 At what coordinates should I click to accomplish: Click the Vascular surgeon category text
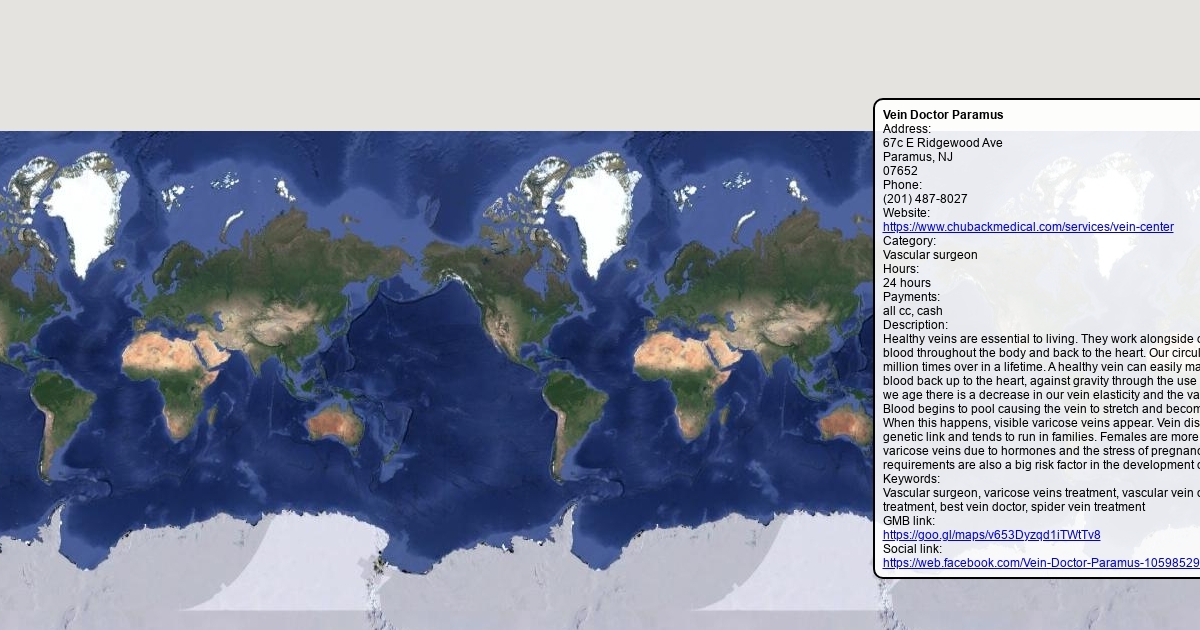tap(930, 255)
